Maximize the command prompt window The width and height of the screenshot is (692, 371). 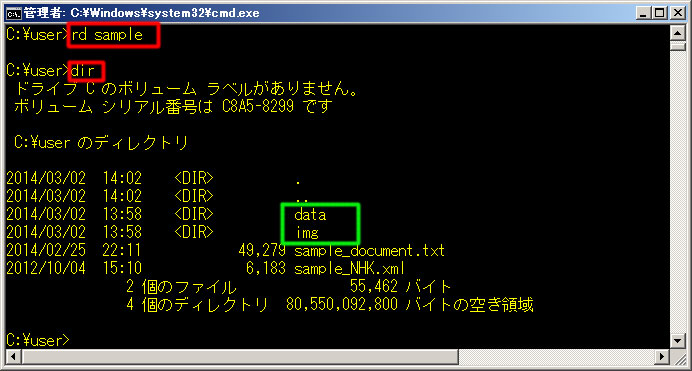[660, 13]
